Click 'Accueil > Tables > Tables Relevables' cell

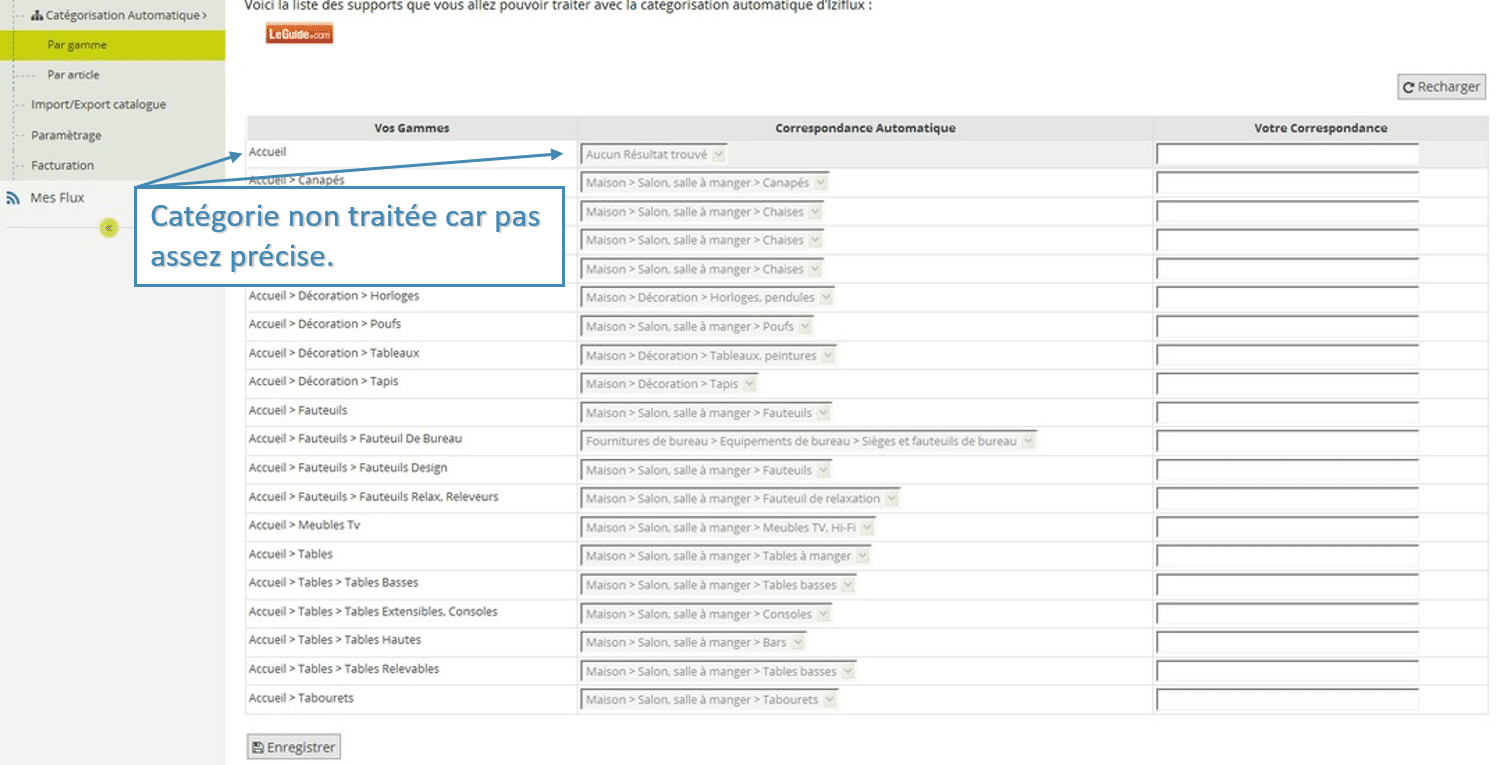tap(344, 668)
